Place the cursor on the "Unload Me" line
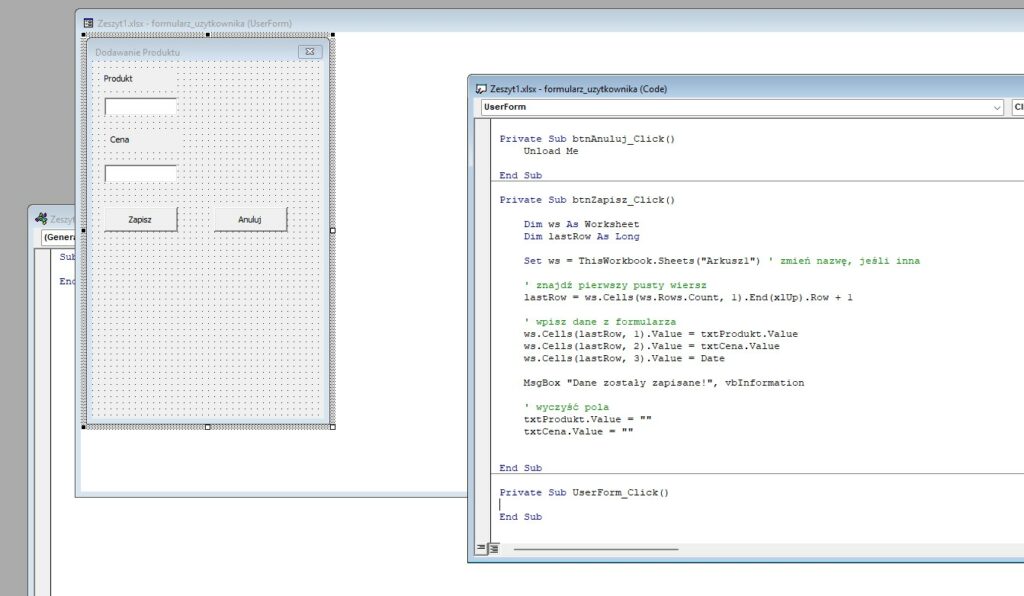This screenshot has height=596, width=1024. point(551,151)
